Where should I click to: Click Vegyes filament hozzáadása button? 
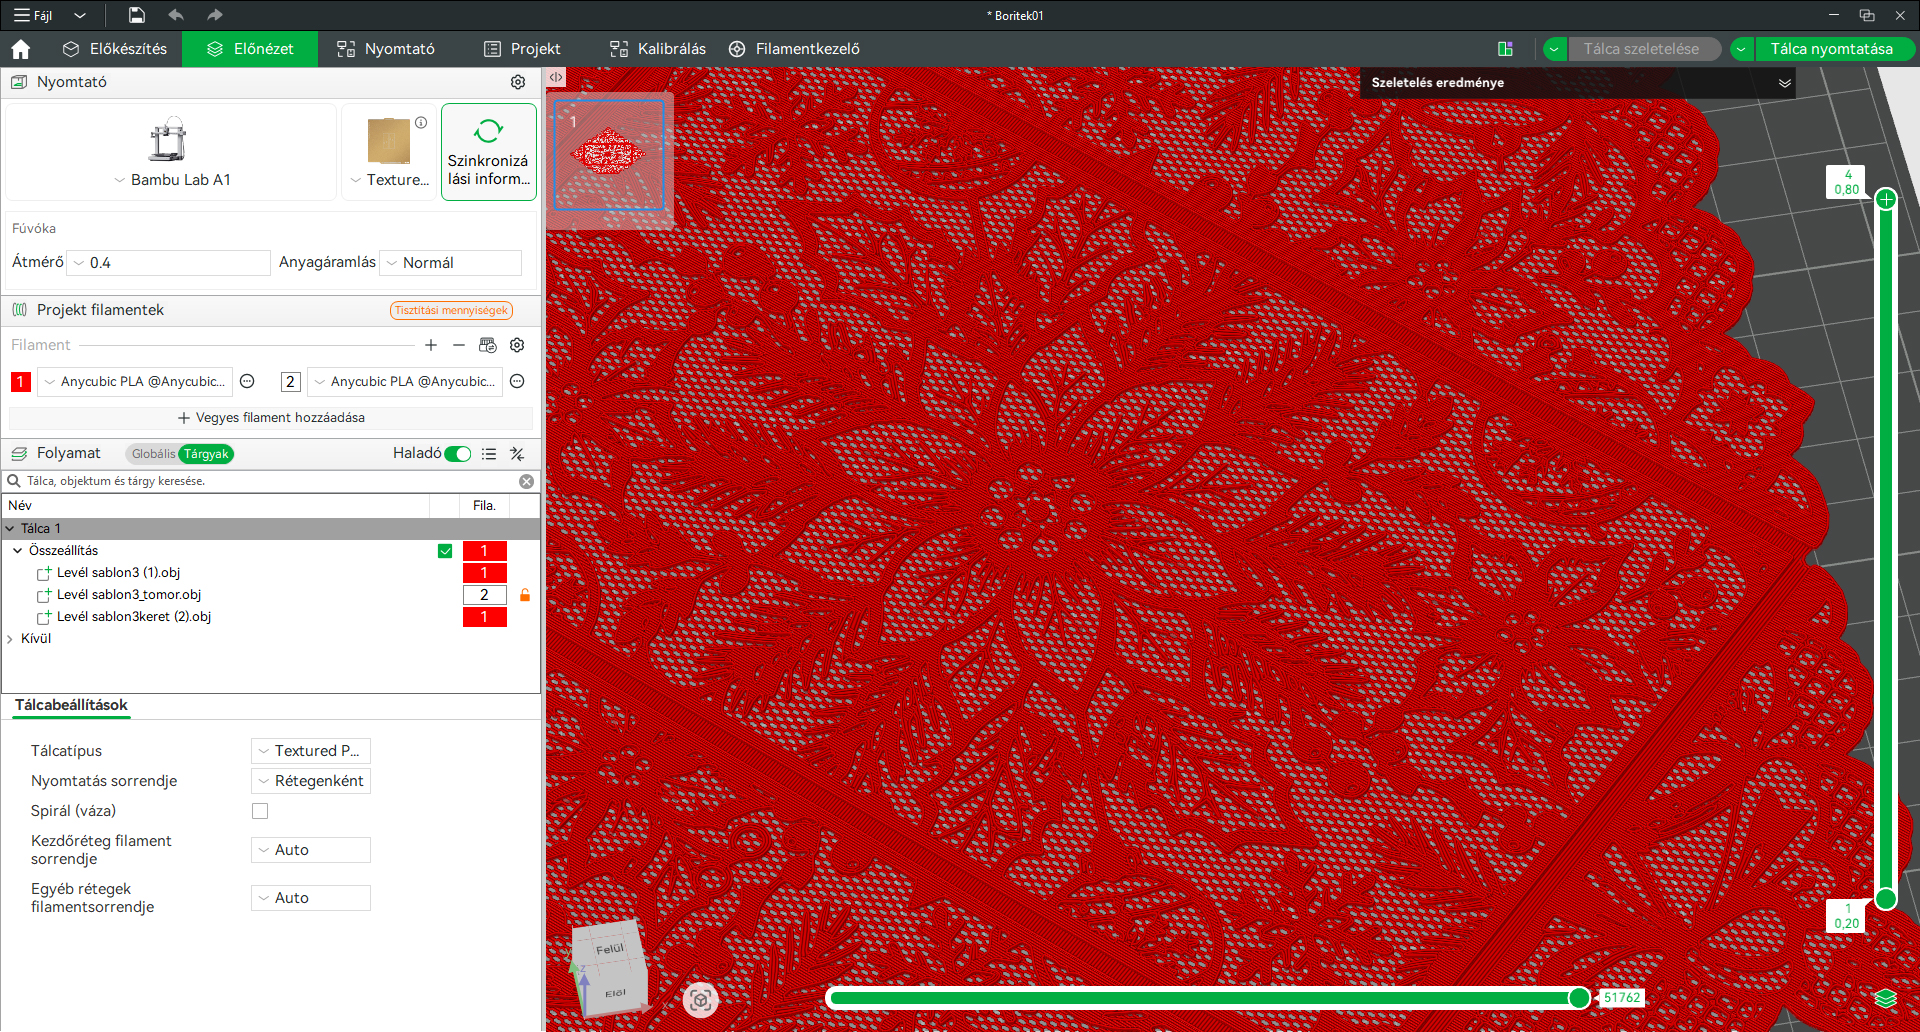(271, 418)
